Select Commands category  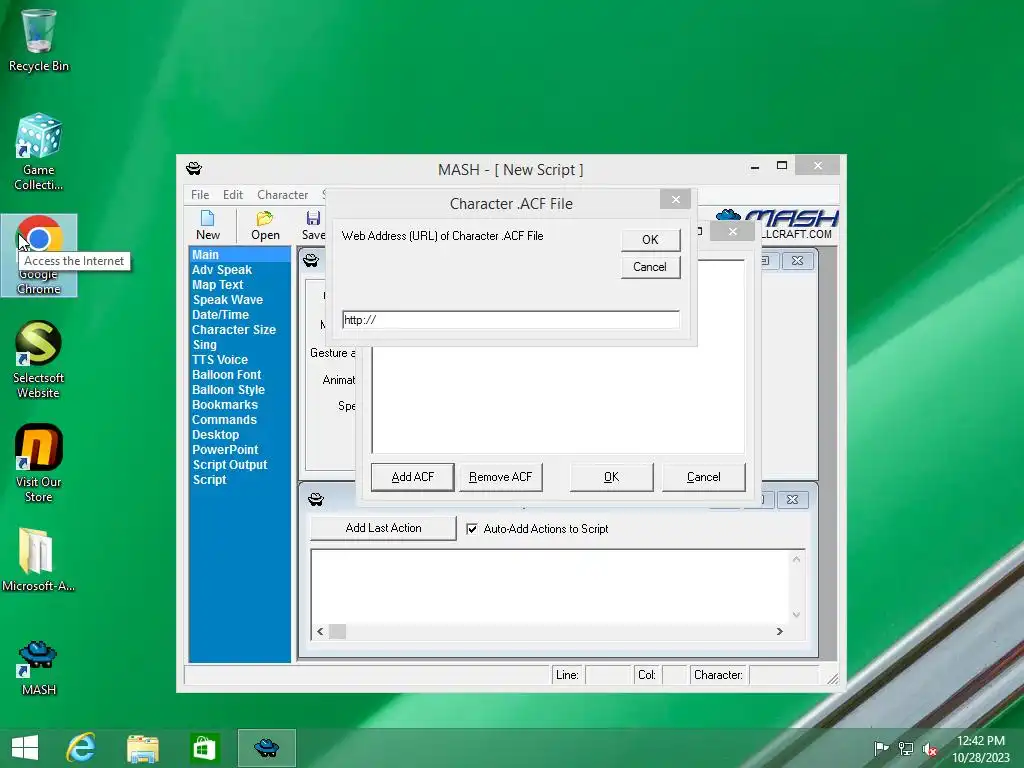click(x=240, y=420)
